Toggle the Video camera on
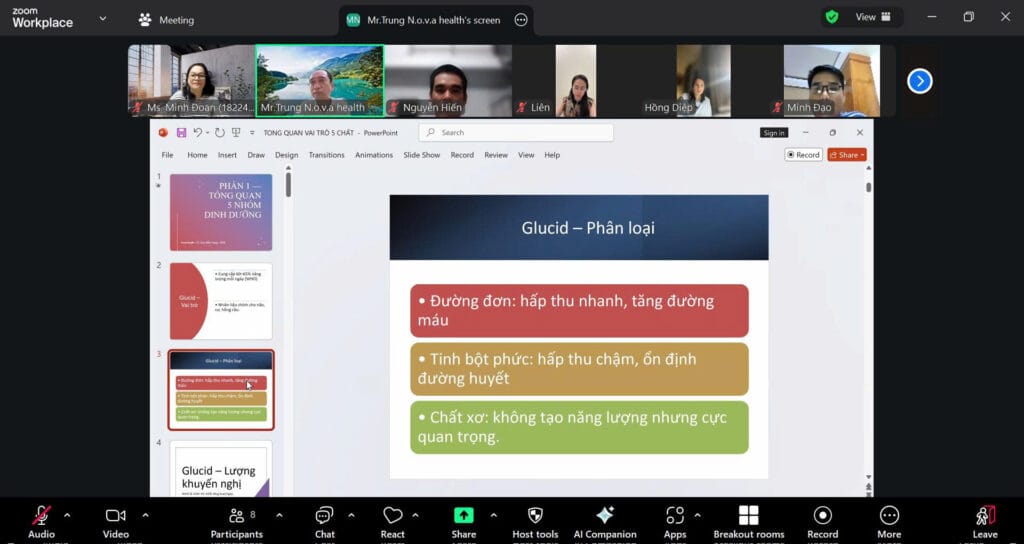 (x=115, y=516)
